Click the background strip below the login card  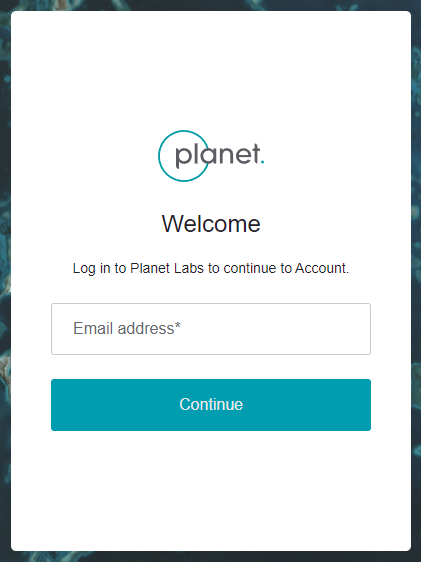[x=211, y=557]
